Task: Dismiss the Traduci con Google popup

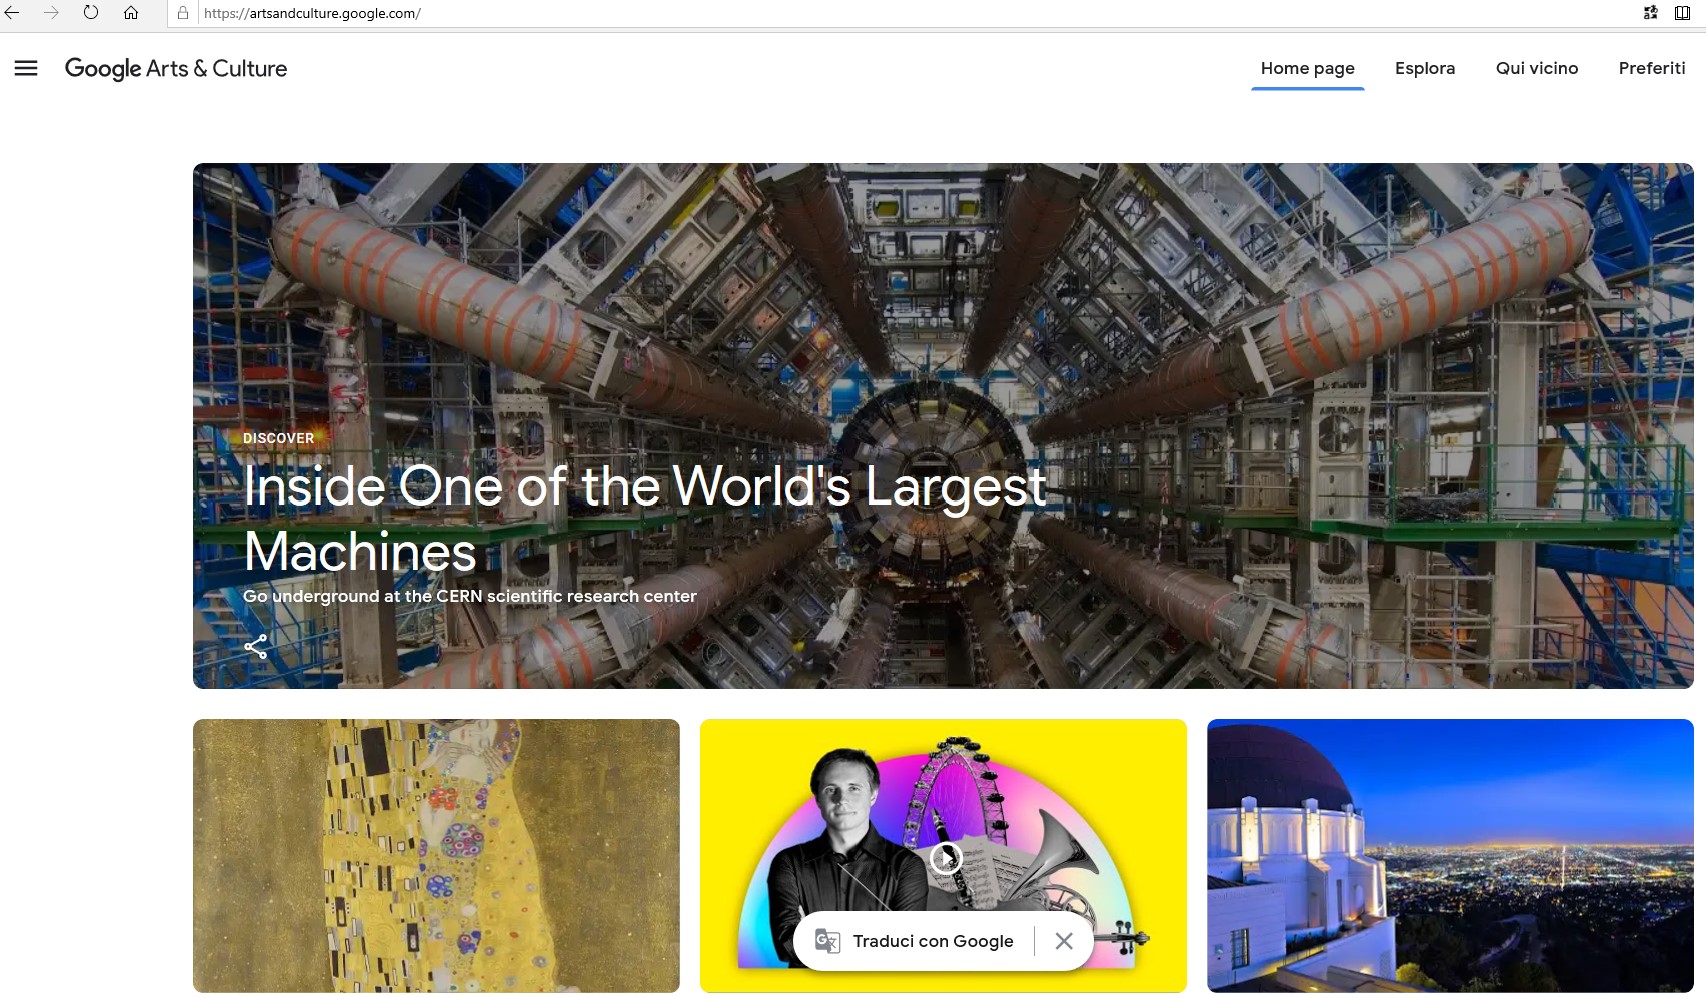Action: click(x=1064, y=941)
